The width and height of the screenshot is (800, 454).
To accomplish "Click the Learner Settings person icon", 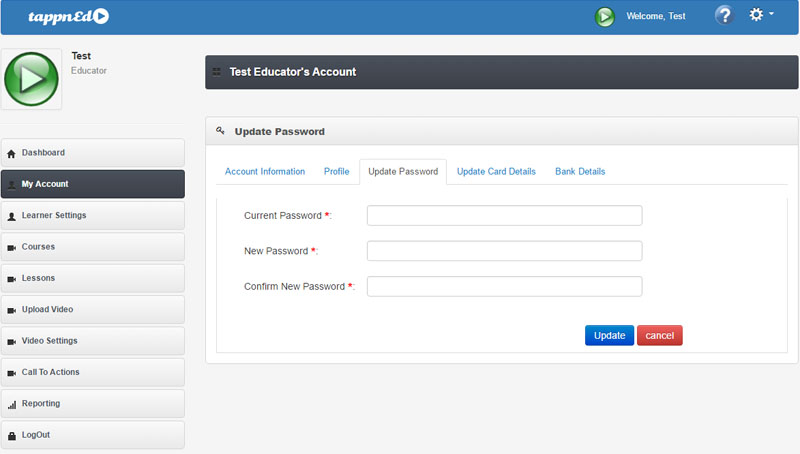I will pyautogui.click(x=11, y=216).
